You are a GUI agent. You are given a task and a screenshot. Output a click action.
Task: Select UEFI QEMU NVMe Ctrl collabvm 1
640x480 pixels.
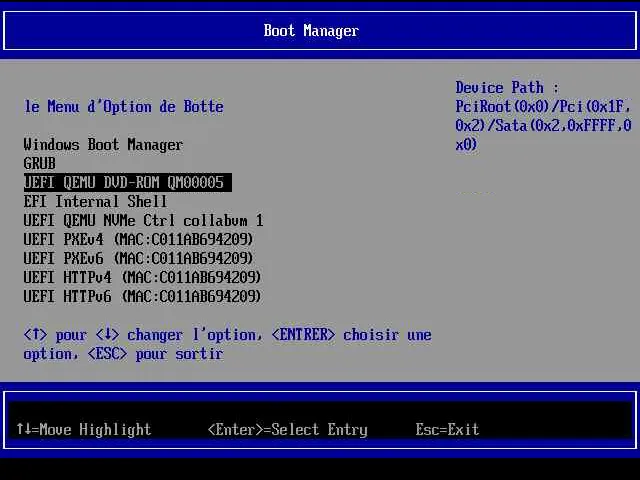(x=143, y=221)
